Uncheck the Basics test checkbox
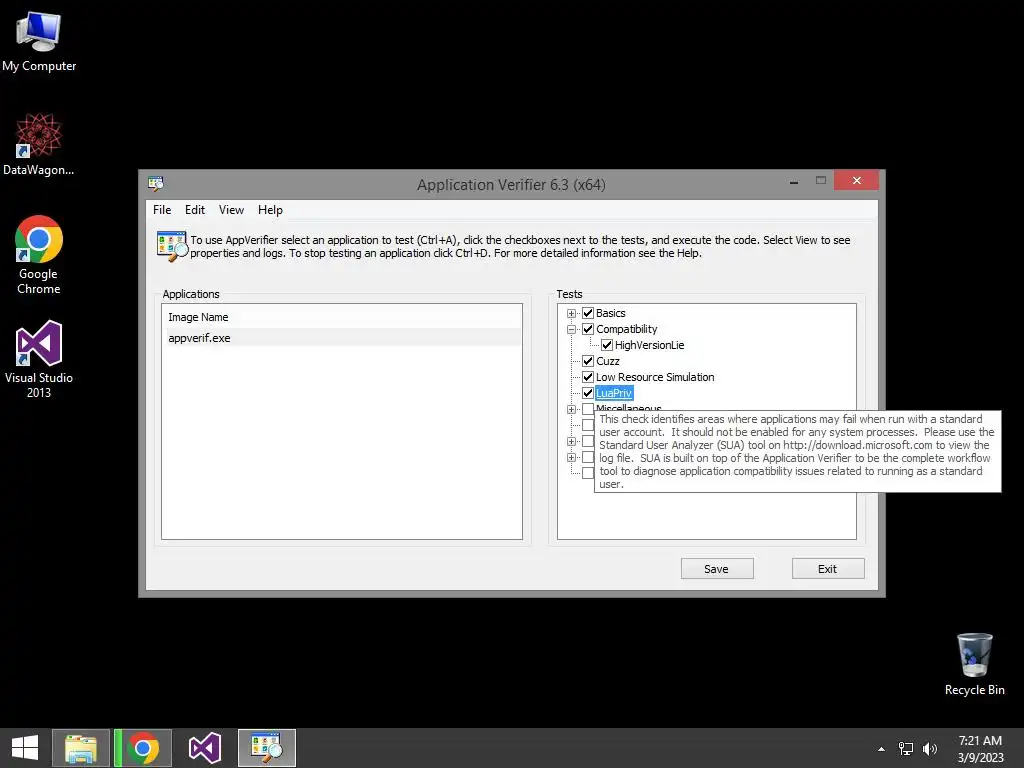Screen dimensions: 1024x768 click(x=588, y=313)
